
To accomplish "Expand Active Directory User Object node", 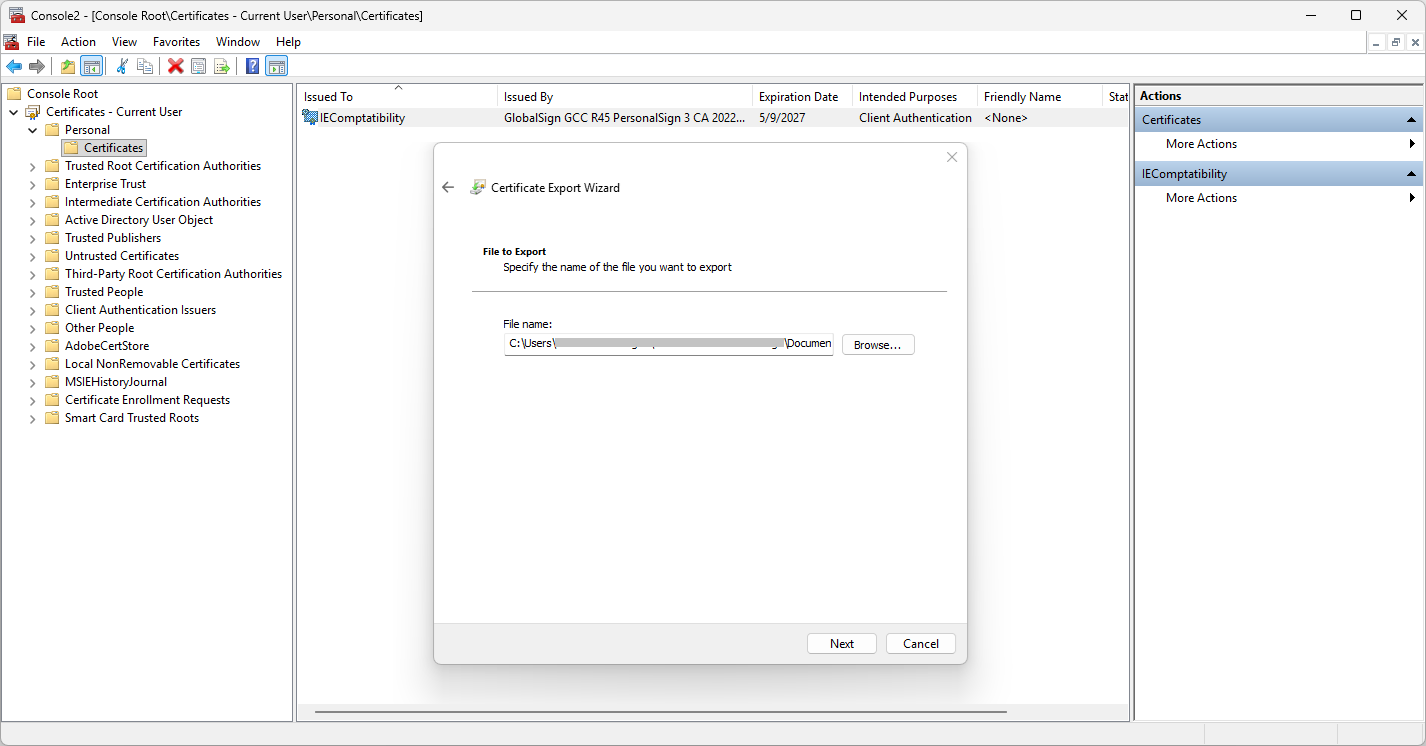I will [33, 220].
